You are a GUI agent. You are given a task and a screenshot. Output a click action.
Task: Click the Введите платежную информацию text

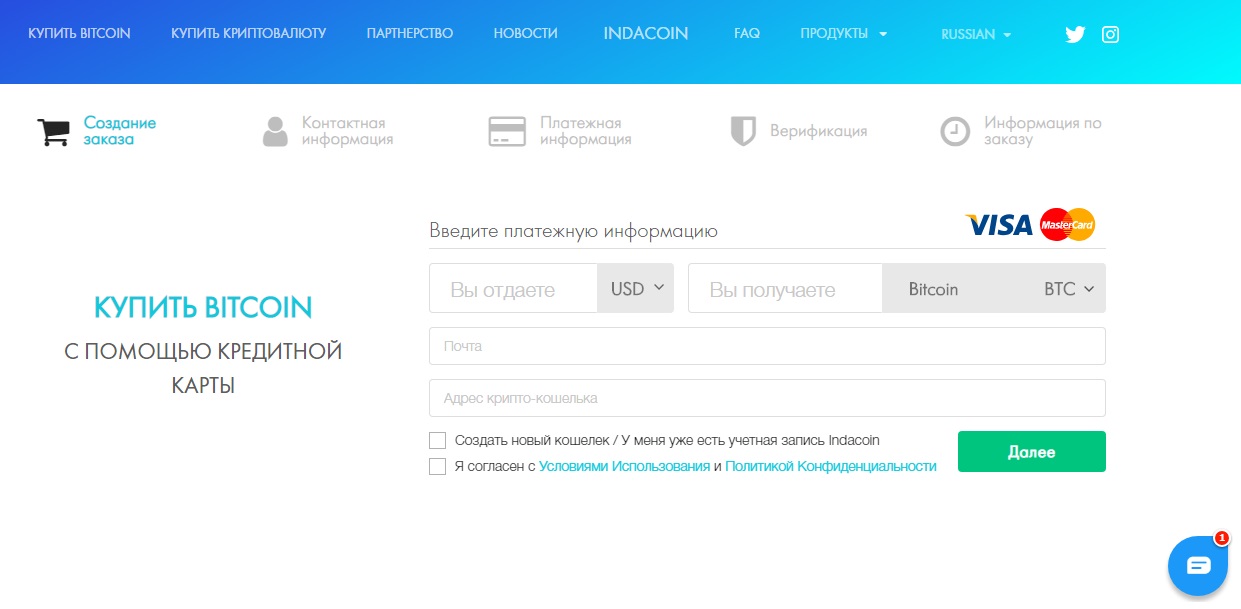[x=574, y=231]
